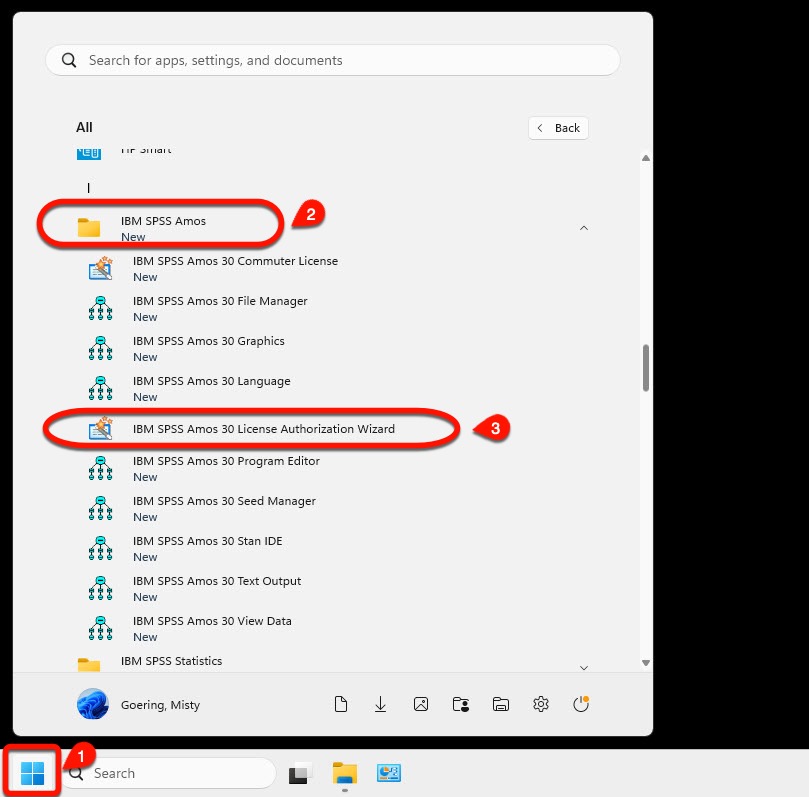Click the scrollbar up arrow
The height and width of the screenshot is (797, 809).
(x=645, y=158)
